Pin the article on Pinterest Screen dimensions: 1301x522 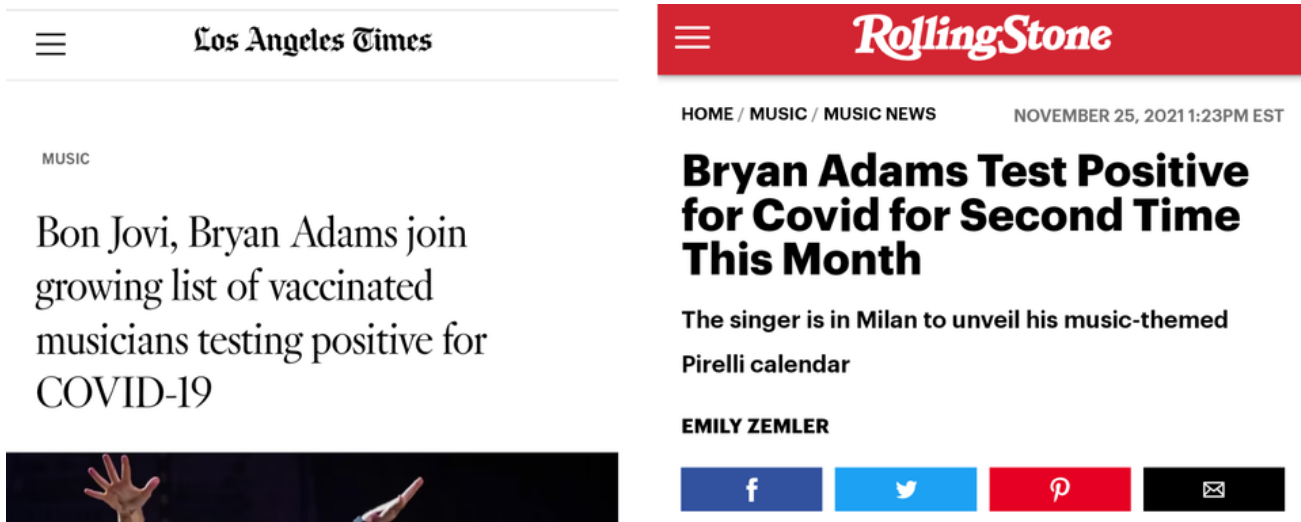1060,489
